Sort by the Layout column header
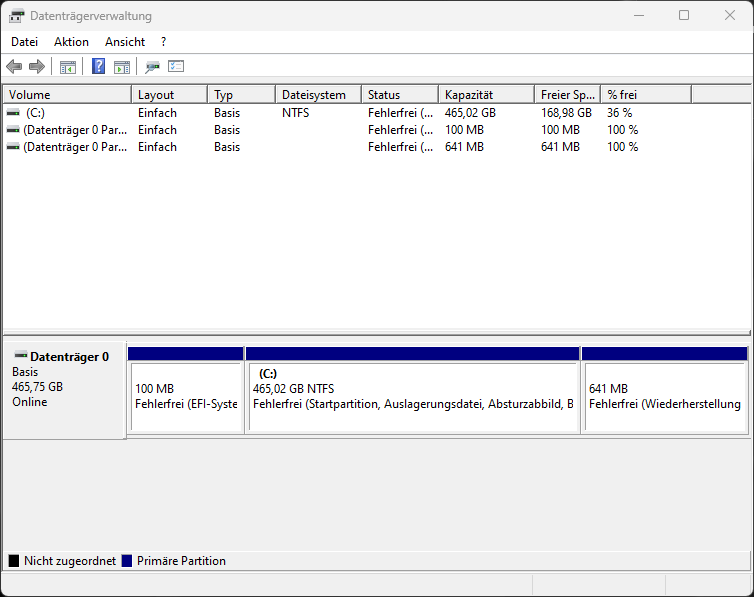This screenshot has height=597, width=754. pyautogui.click(x=170, y=95)
